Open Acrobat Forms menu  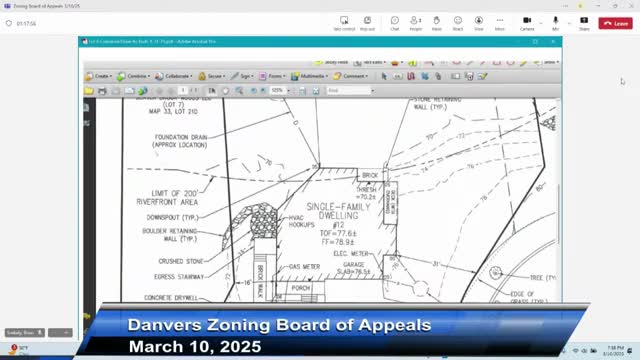(272, 76)
